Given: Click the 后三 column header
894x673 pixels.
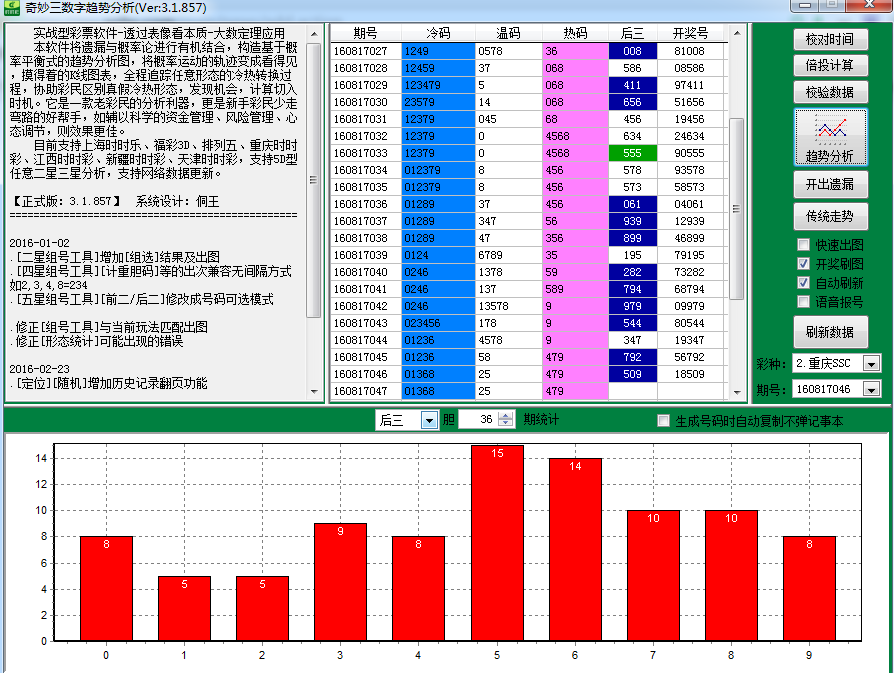Looking at the screenshot, I should 632,33.
